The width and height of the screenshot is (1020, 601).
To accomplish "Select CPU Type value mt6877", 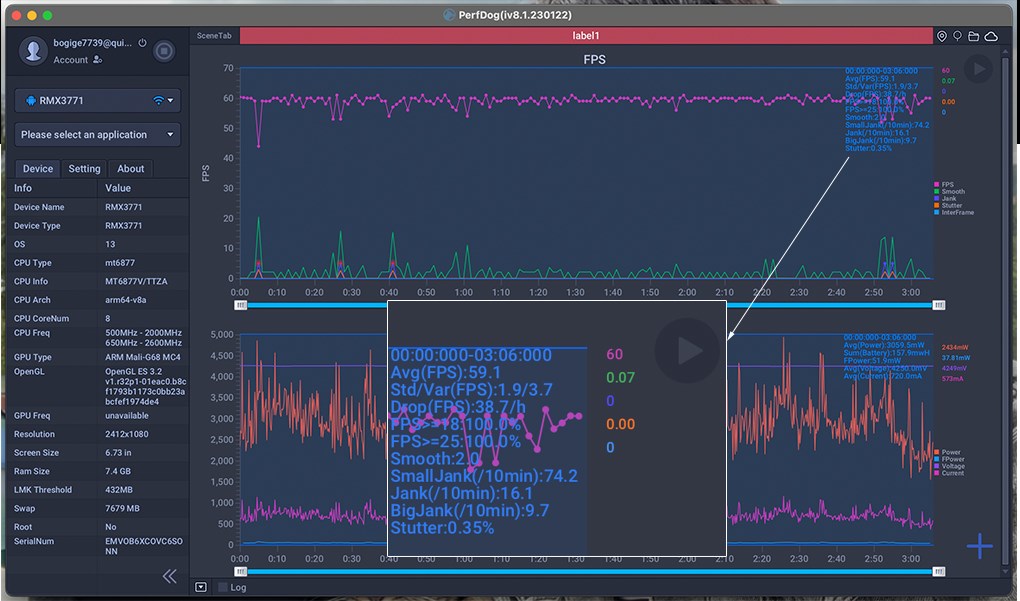I will coord(120,263).
